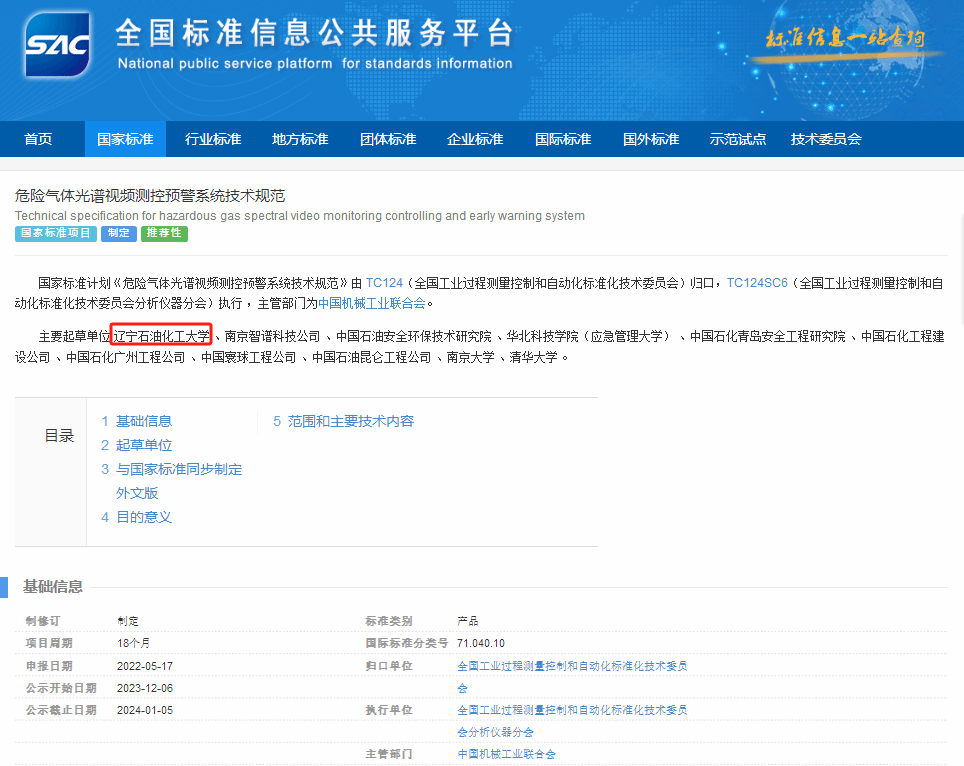Navigate to 国际标准 in the menu

pos(563,139)
